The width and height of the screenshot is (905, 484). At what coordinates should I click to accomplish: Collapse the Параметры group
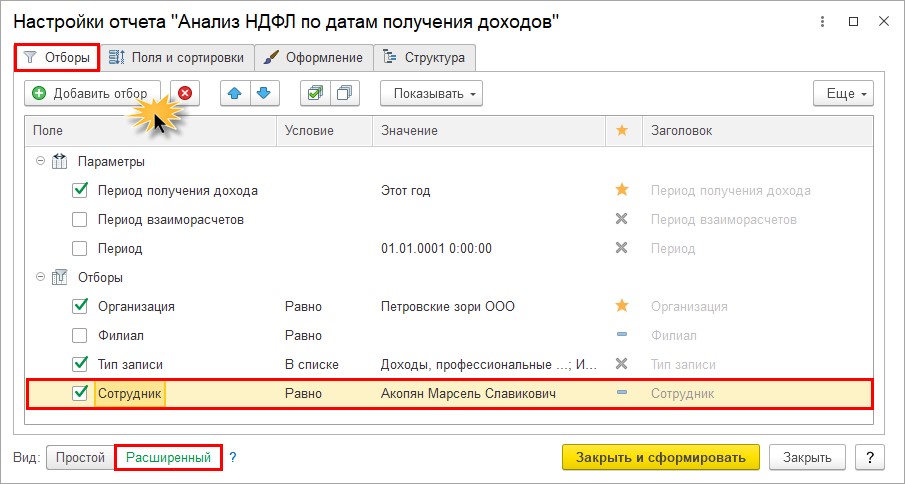tap(40, 162)
